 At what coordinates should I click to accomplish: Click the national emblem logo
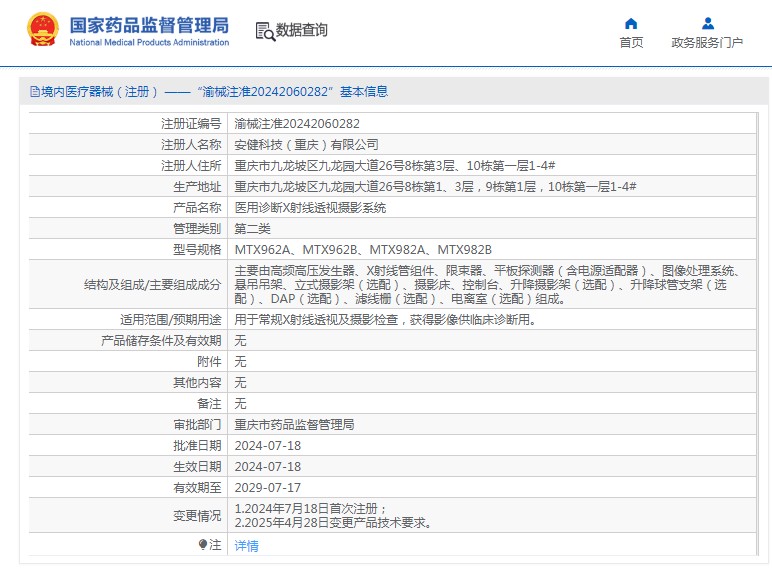[42, 30]
